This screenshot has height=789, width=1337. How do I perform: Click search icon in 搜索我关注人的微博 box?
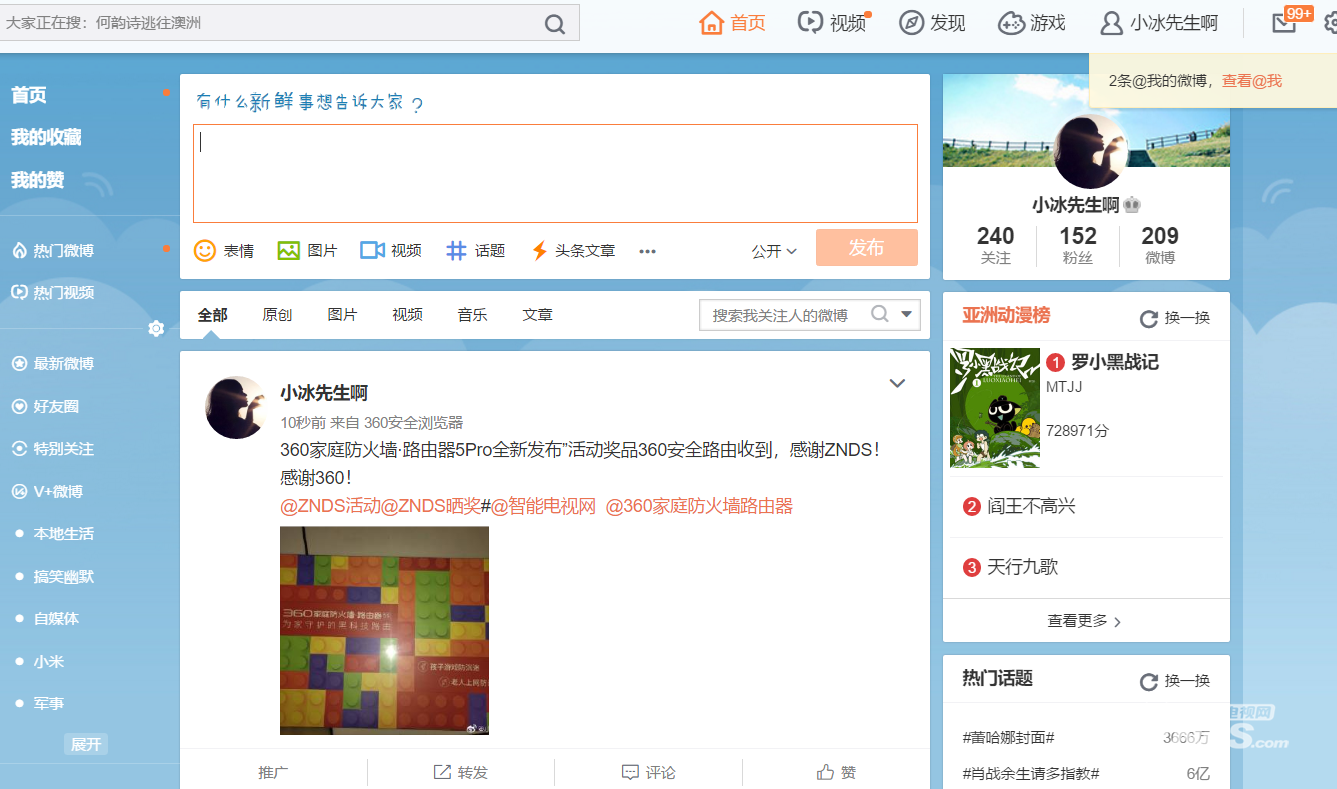pos(880,314)
